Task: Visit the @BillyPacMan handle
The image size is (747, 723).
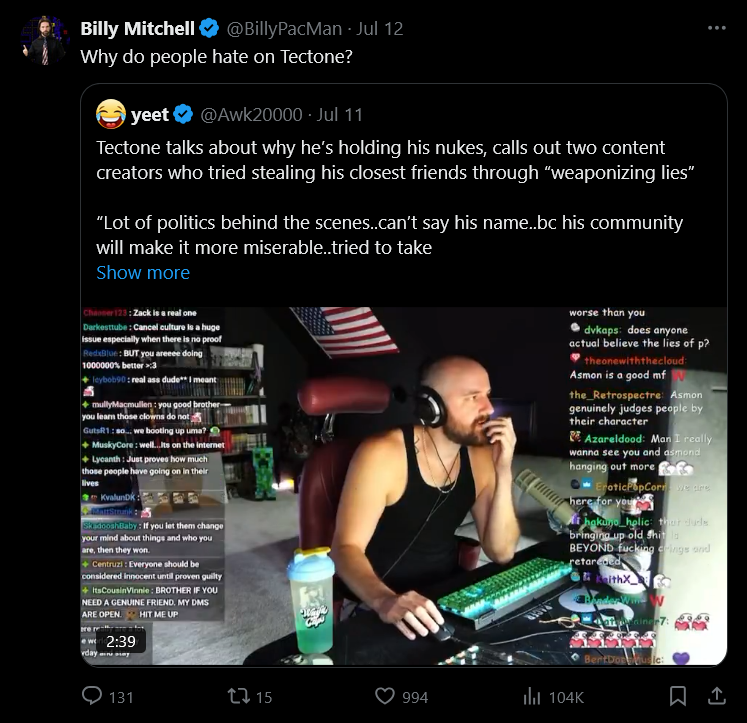Action: 284,29
